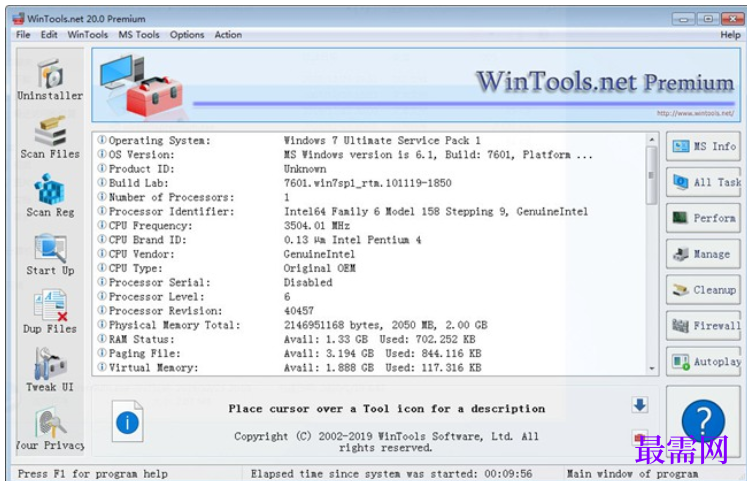Screen dimensions: 747x481
Task: Select the RAM Status row
Action: pos(369,340)
